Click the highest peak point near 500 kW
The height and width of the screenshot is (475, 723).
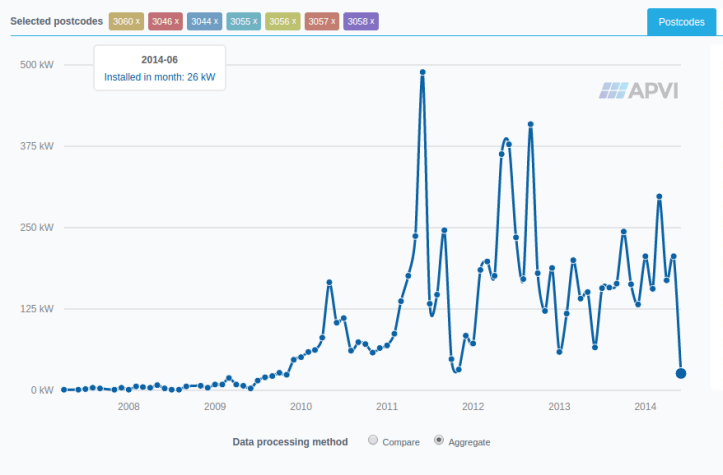tap(423, 72)
